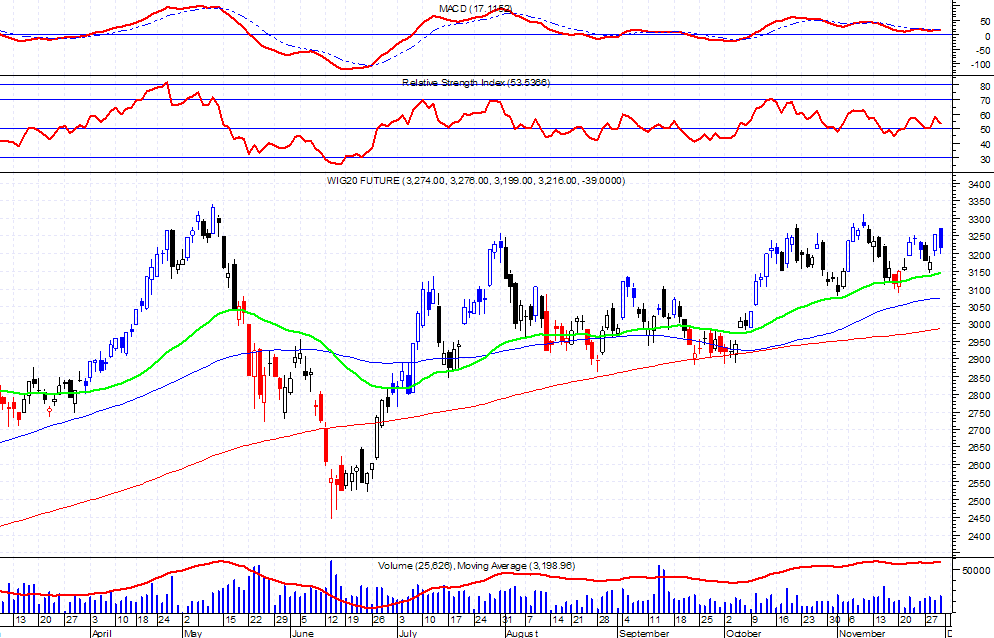This screenshot has height=638, width=994.
Task: Select the August month label on time axis
Action: coord(522,633)
